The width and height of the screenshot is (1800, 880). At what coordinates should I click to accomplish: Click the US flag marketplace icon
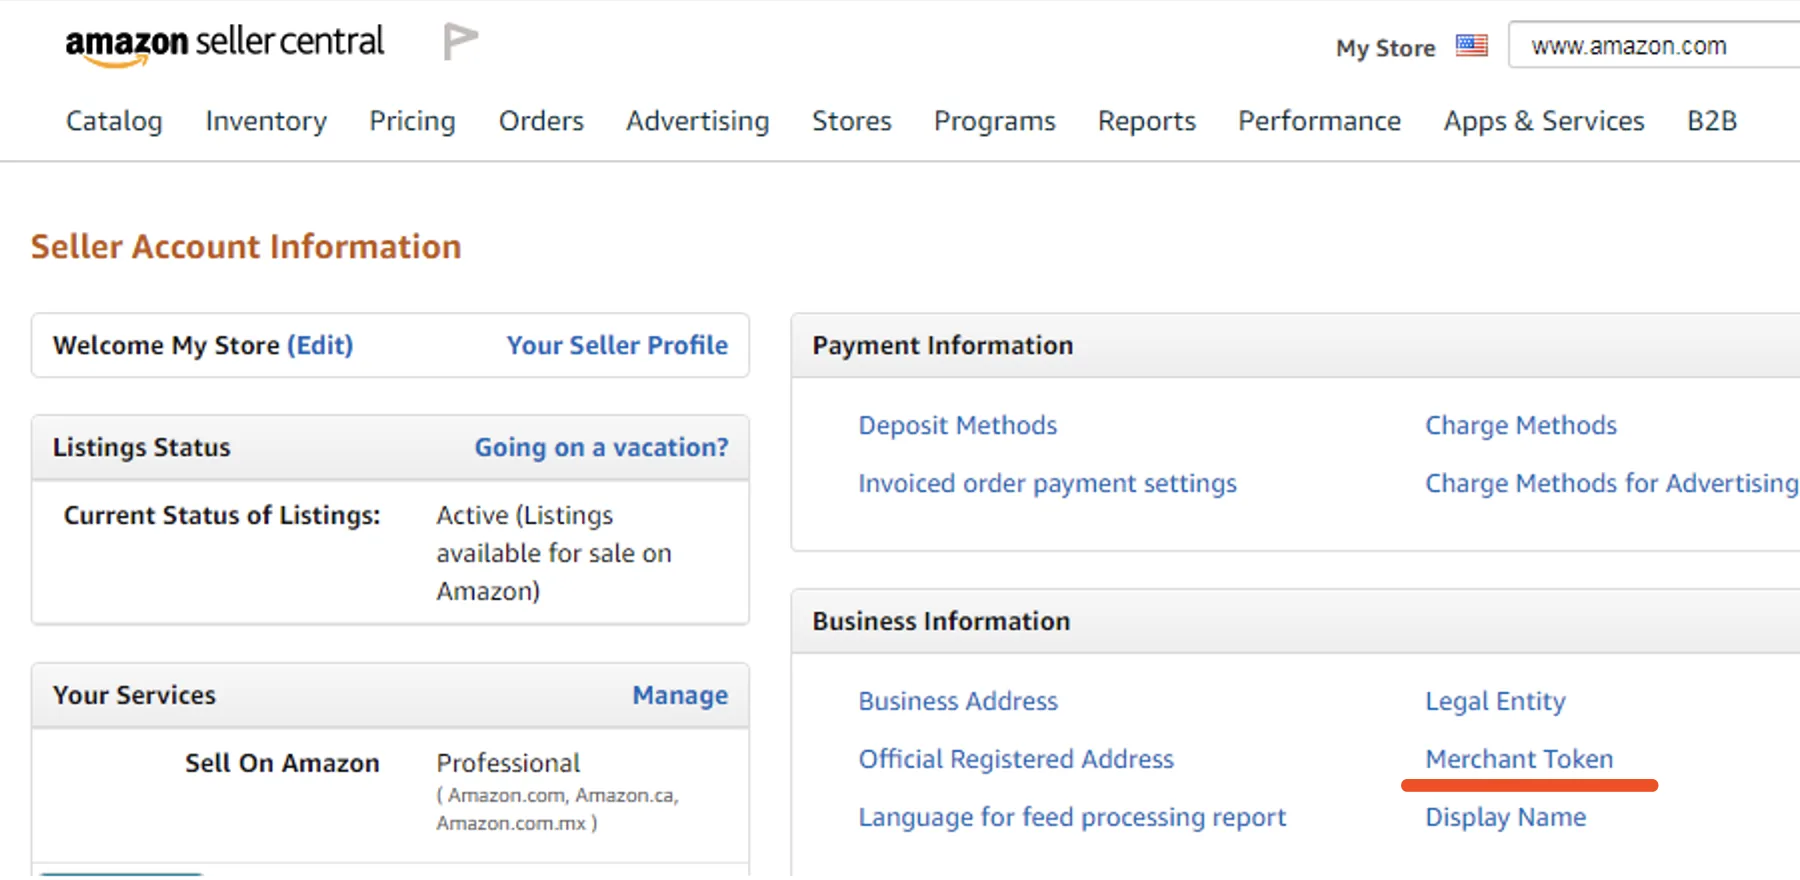coord(1471,46)
